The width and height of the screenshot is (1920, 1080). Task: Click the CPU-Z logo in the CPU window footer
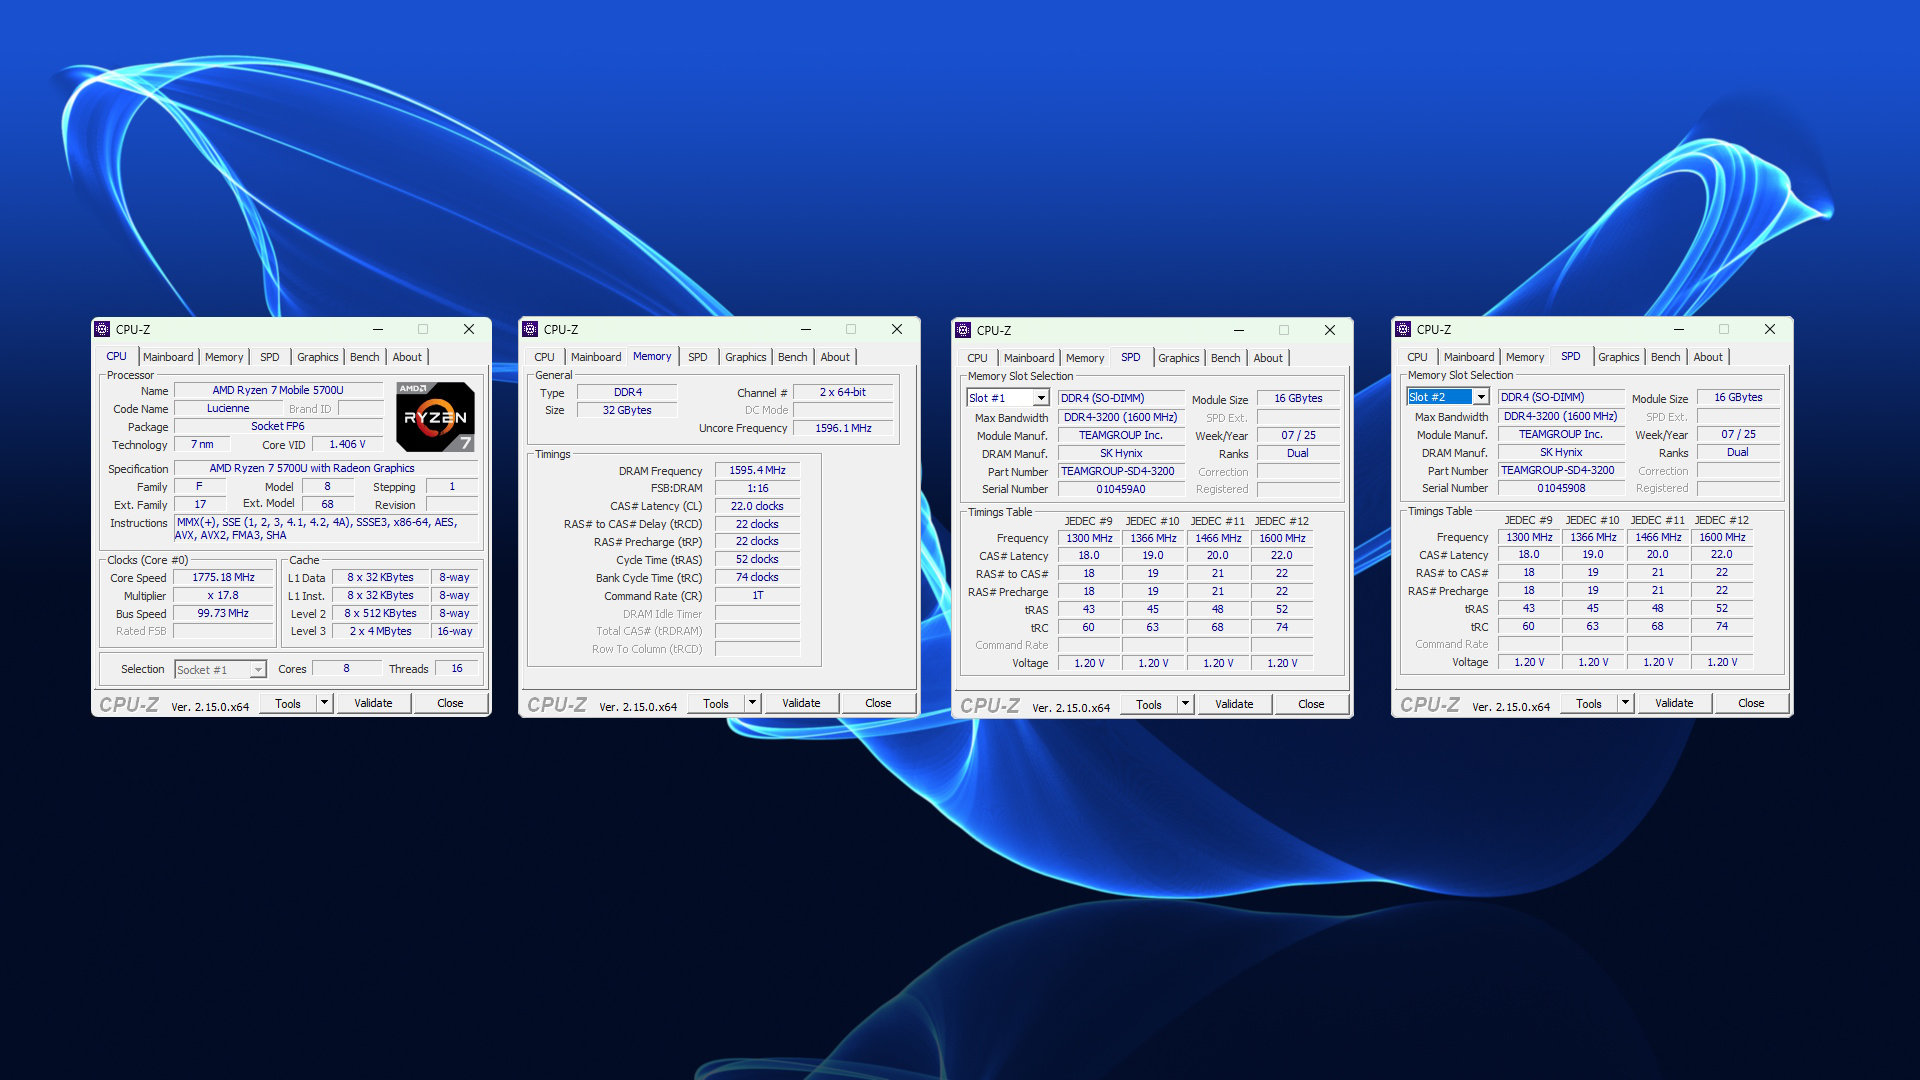127,703
